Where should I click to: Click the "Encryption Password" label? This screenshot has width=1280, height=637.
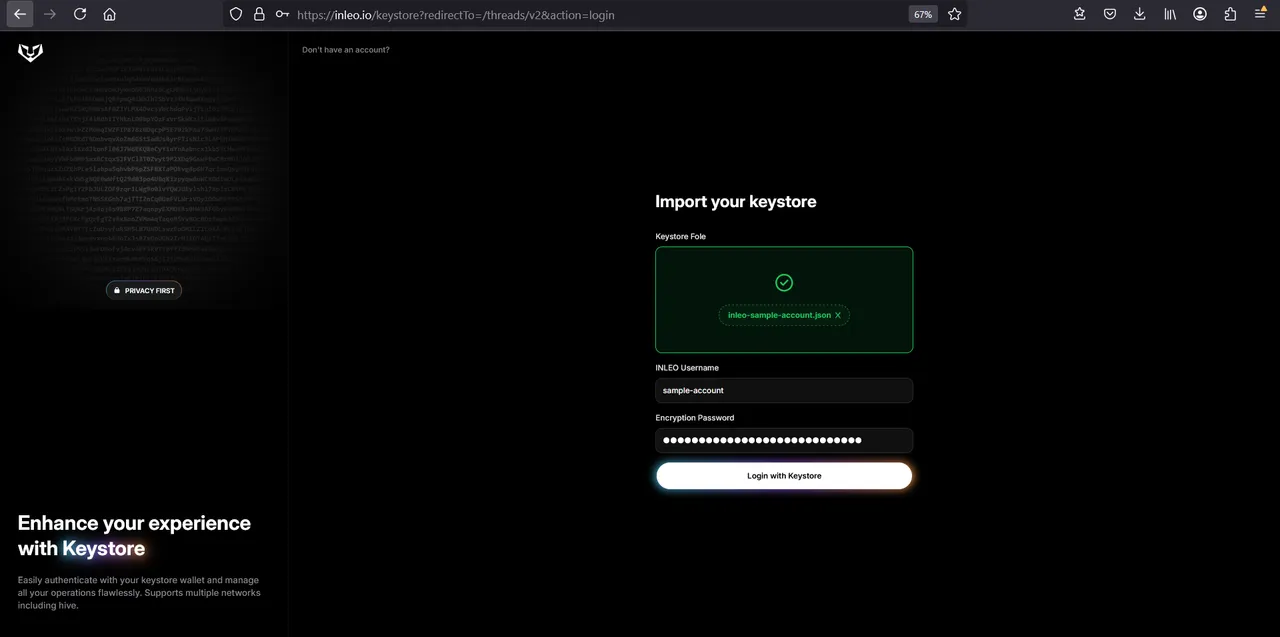(x=695, y=418)
